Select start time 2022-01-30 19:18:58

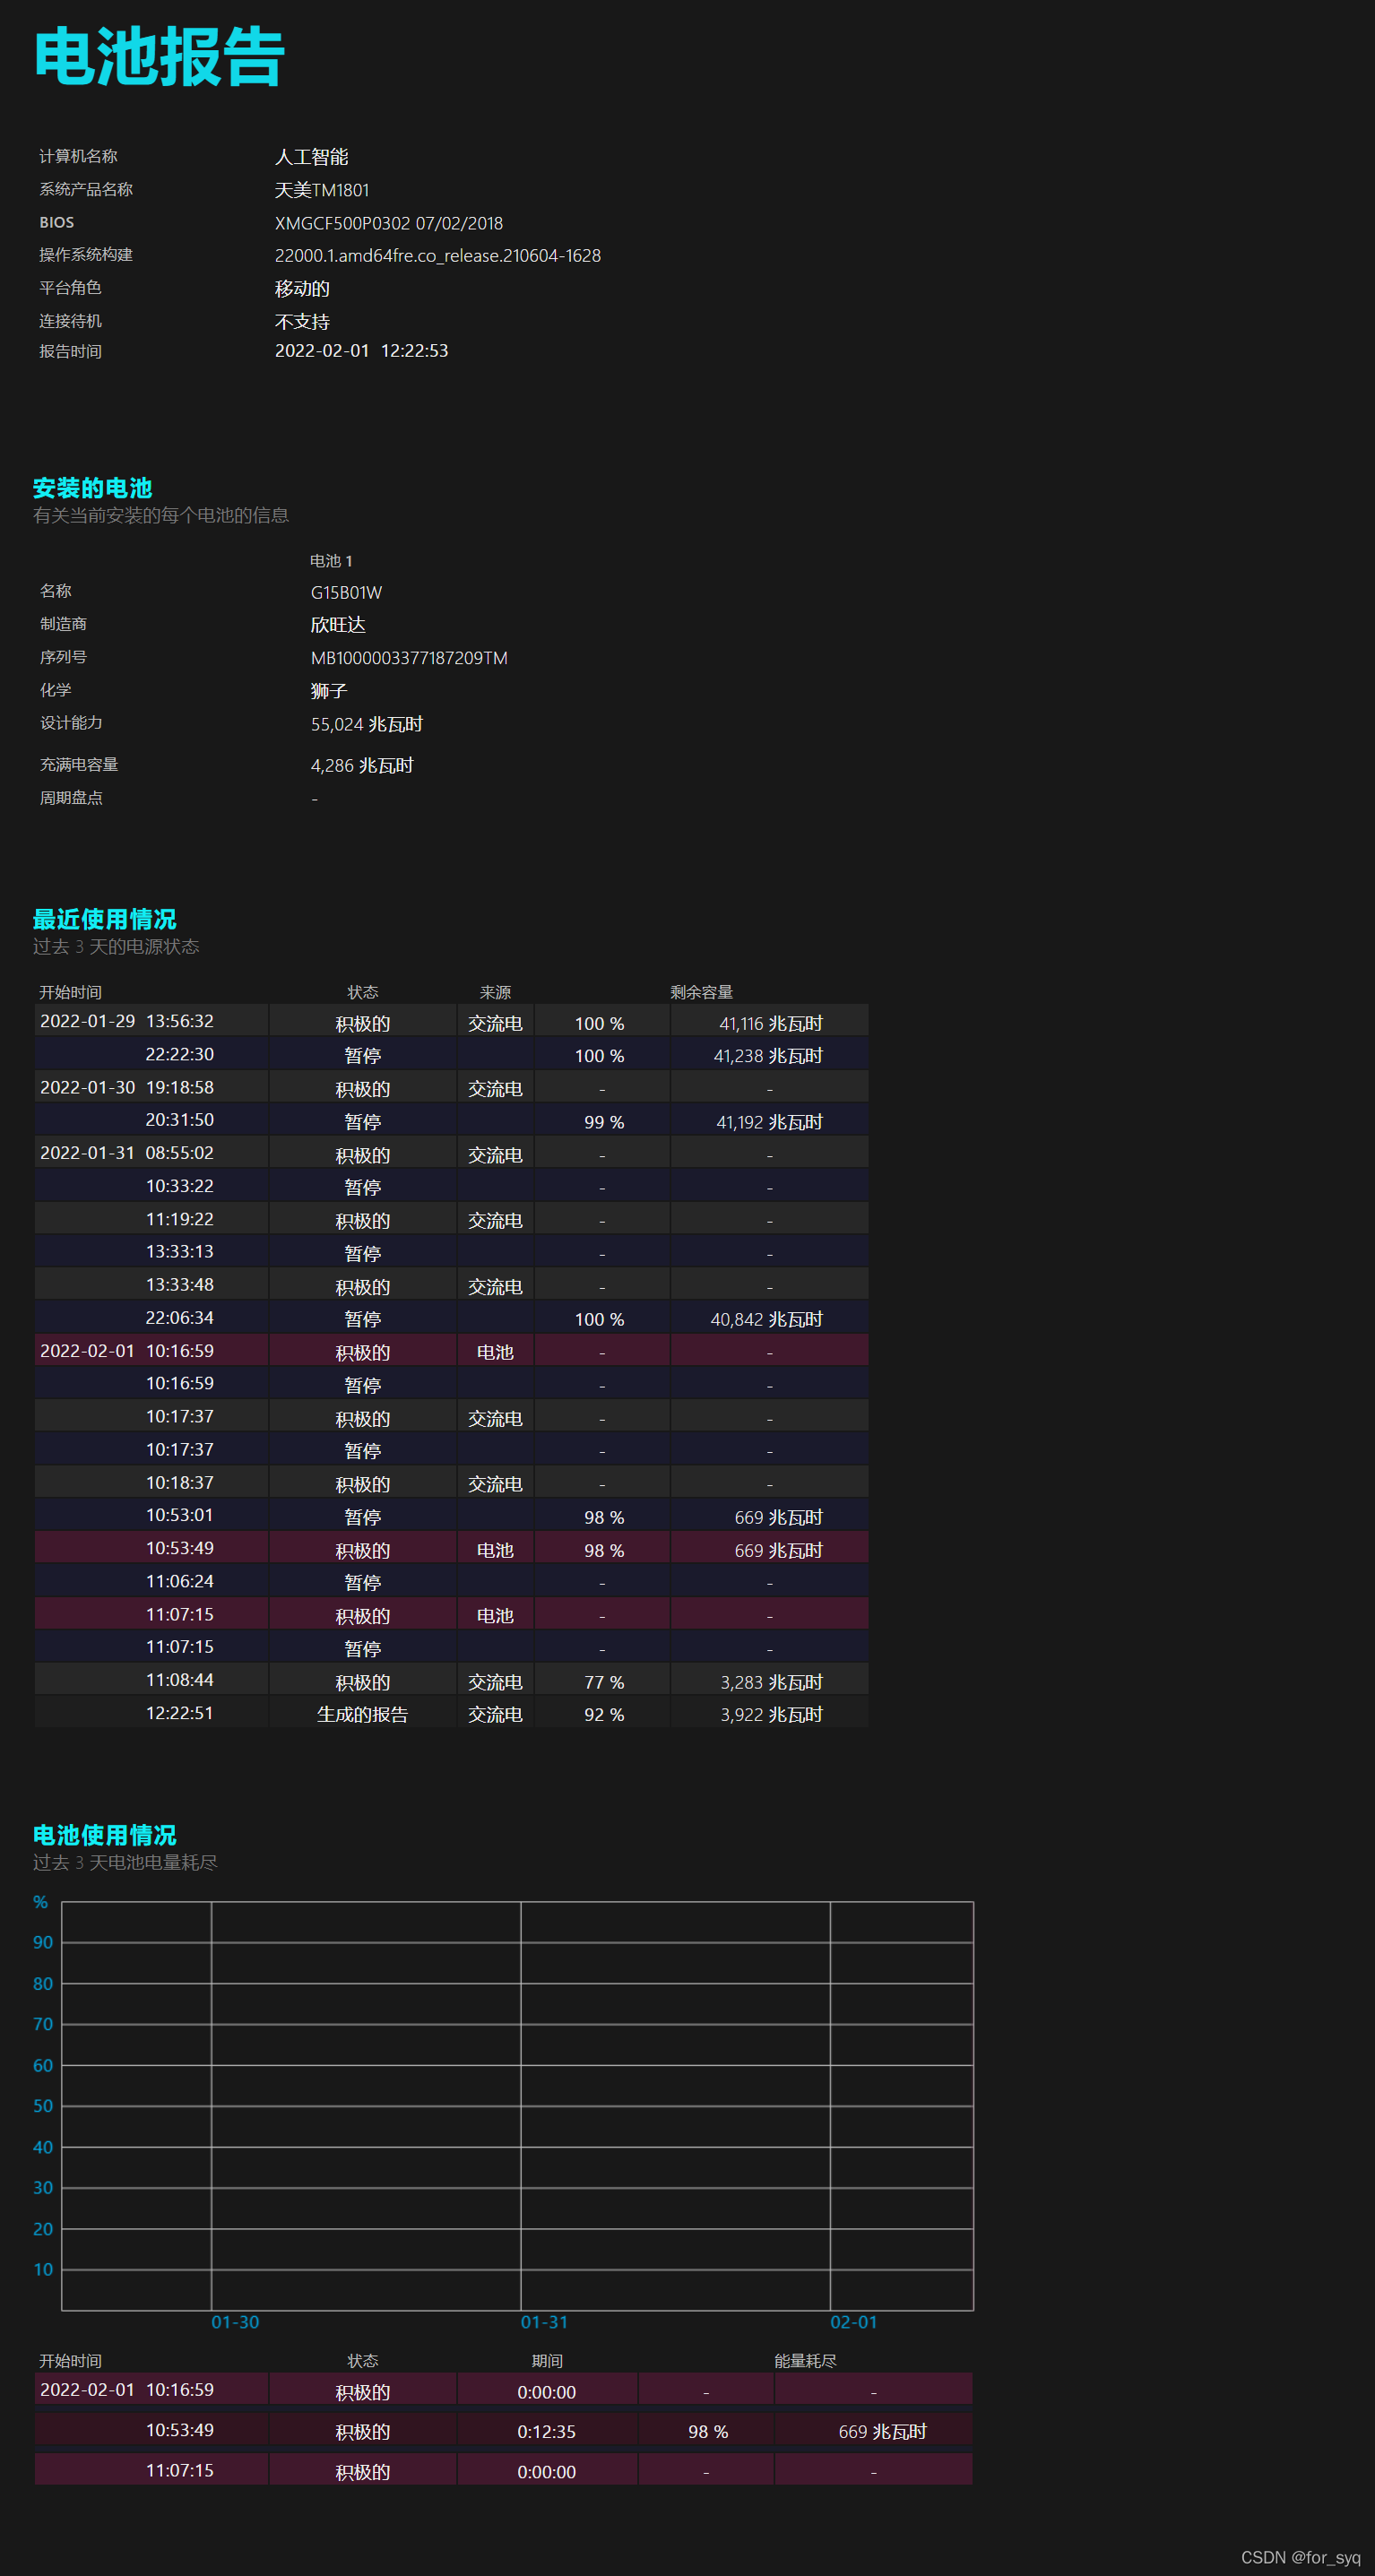[x=127, y=1087]
